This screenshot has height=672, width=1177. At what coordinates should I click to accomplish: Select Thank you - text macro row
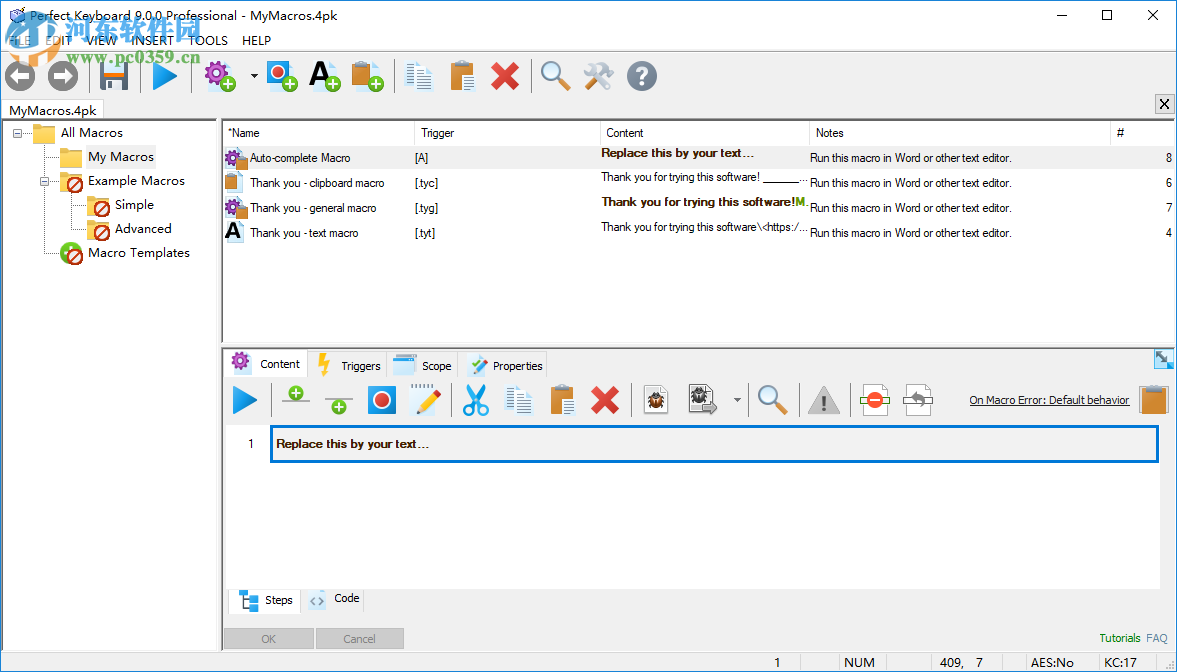pos(698,233)
